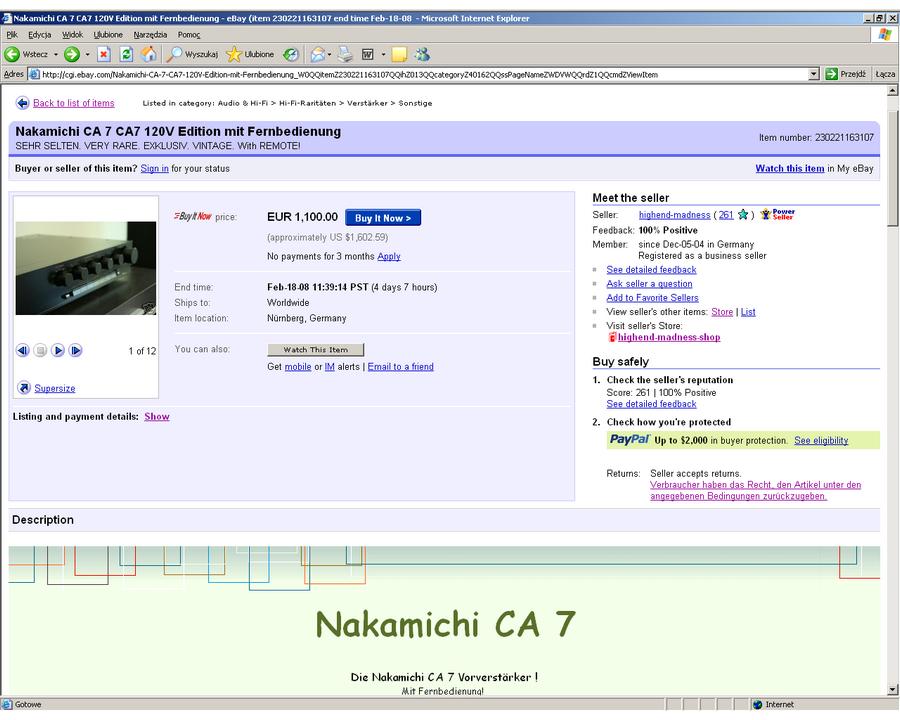Viewport: 900px width, 720px height.
Task: Click the Sign in link
Action: pyautogui.click(x=154, y=168)
